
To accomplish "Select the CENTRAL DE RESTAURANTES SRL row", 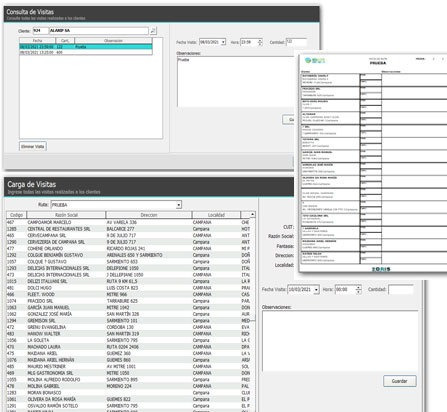I will point(128,229).
